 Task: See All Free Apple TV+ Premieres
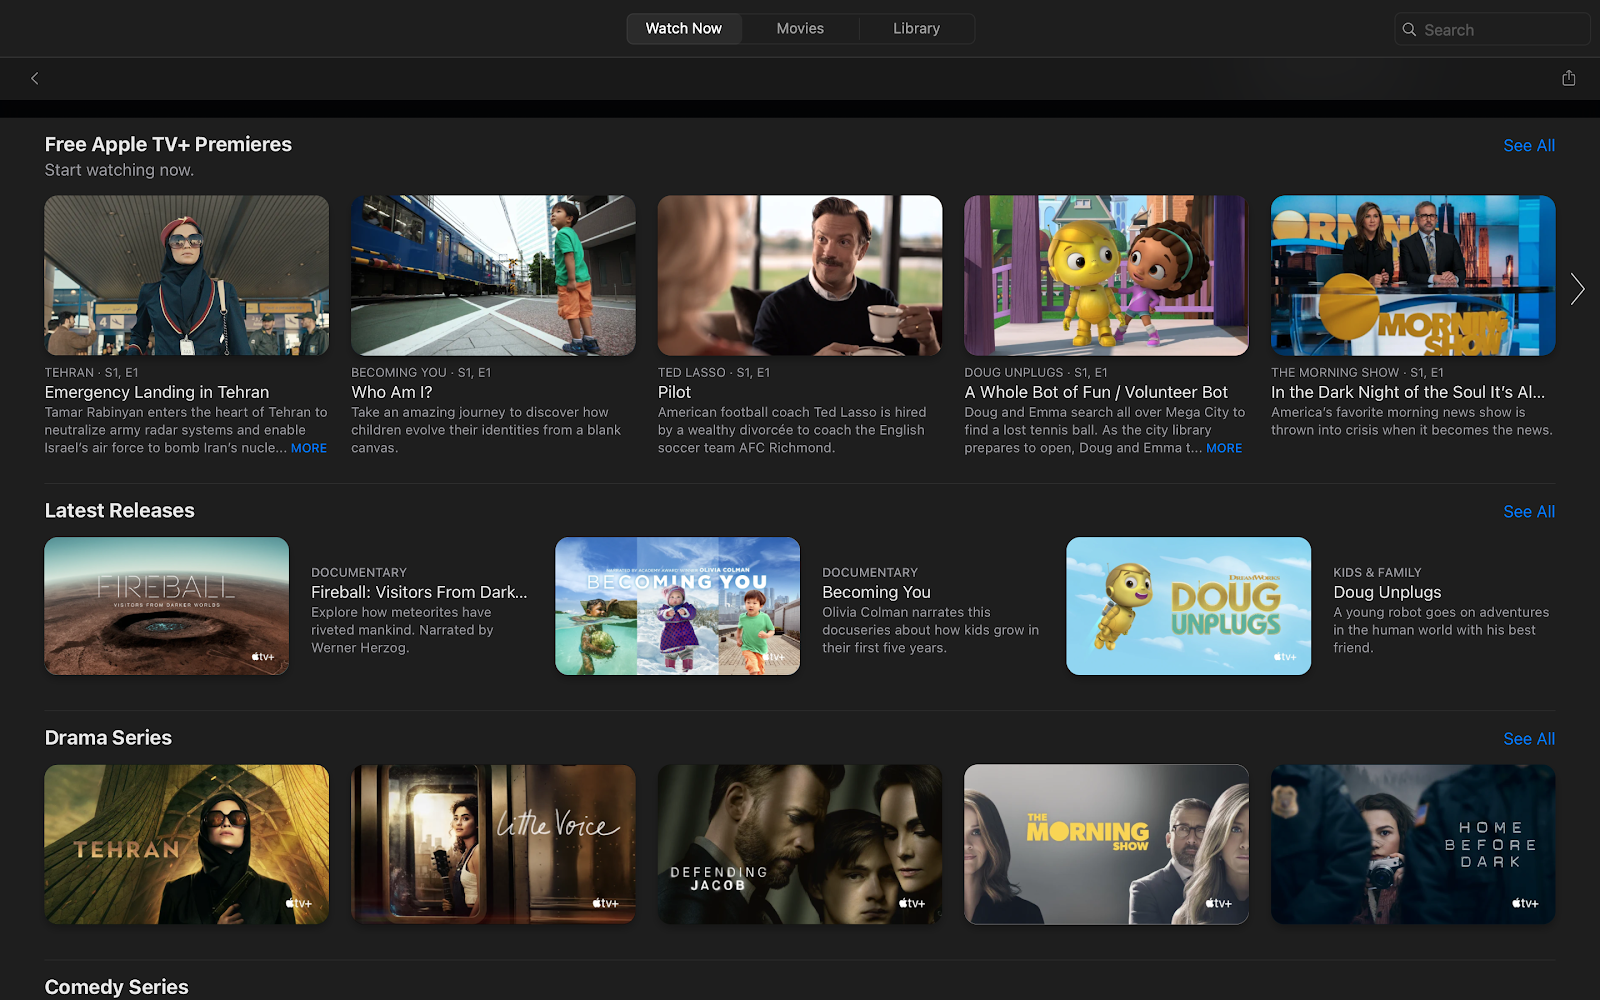[x=1529, y=146]
